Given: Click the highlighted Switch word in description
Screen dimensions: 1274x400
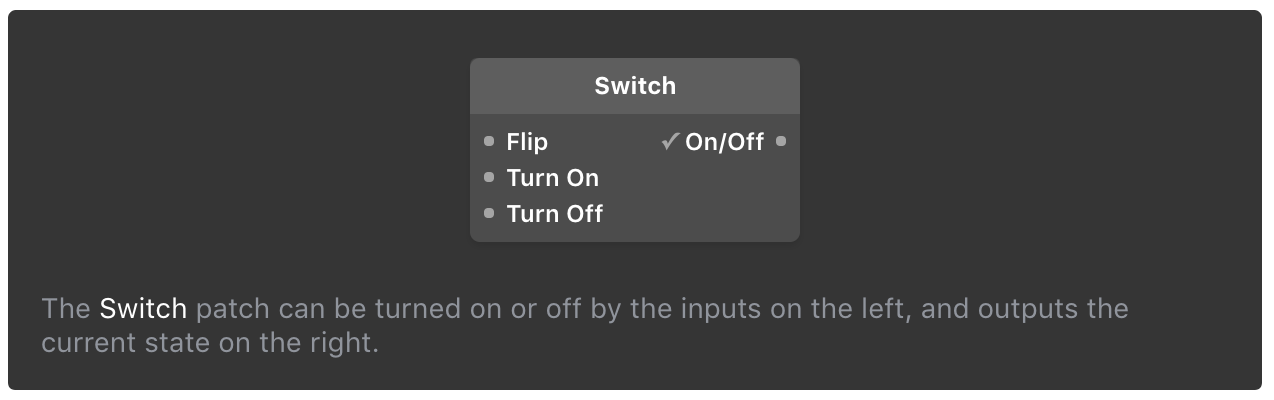Looking at the screenshot, I should coord(143,308).
